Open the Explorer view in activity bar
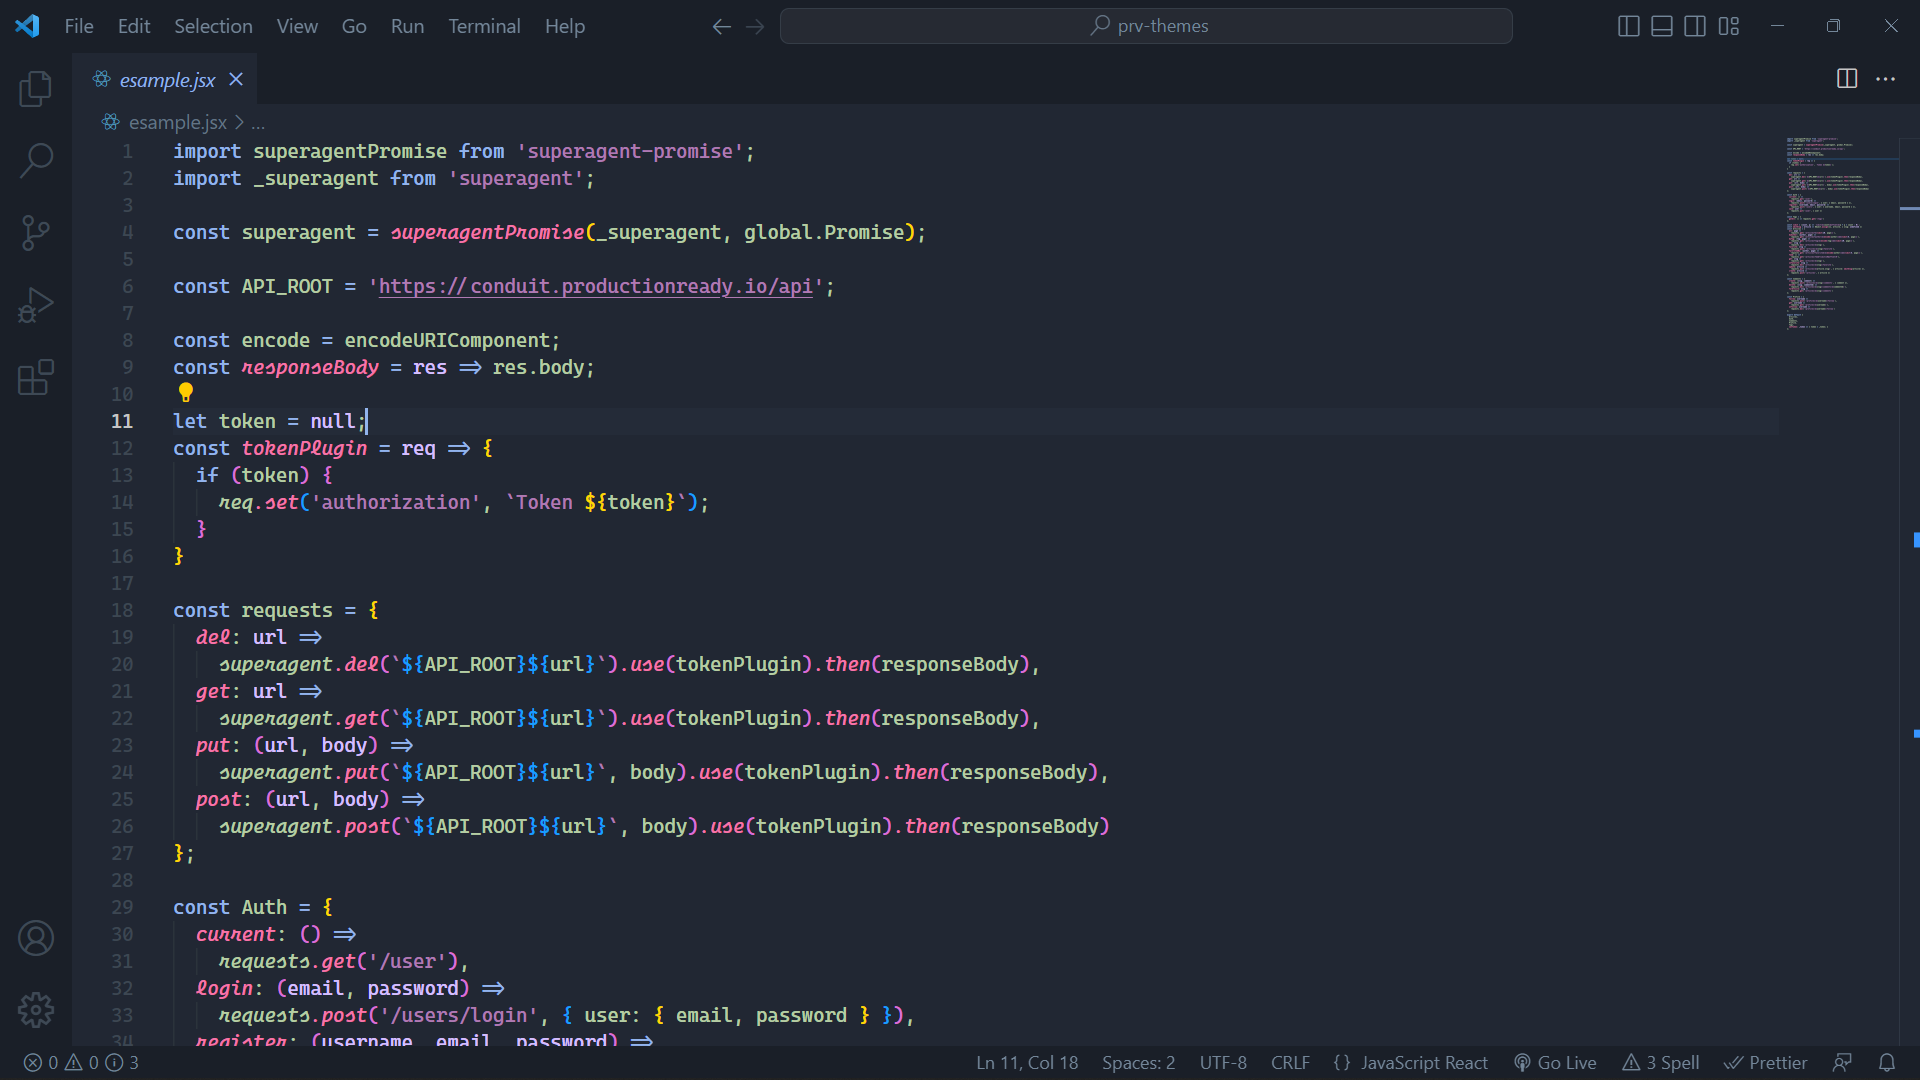Screen dimensions: 1920x1080 36,89
